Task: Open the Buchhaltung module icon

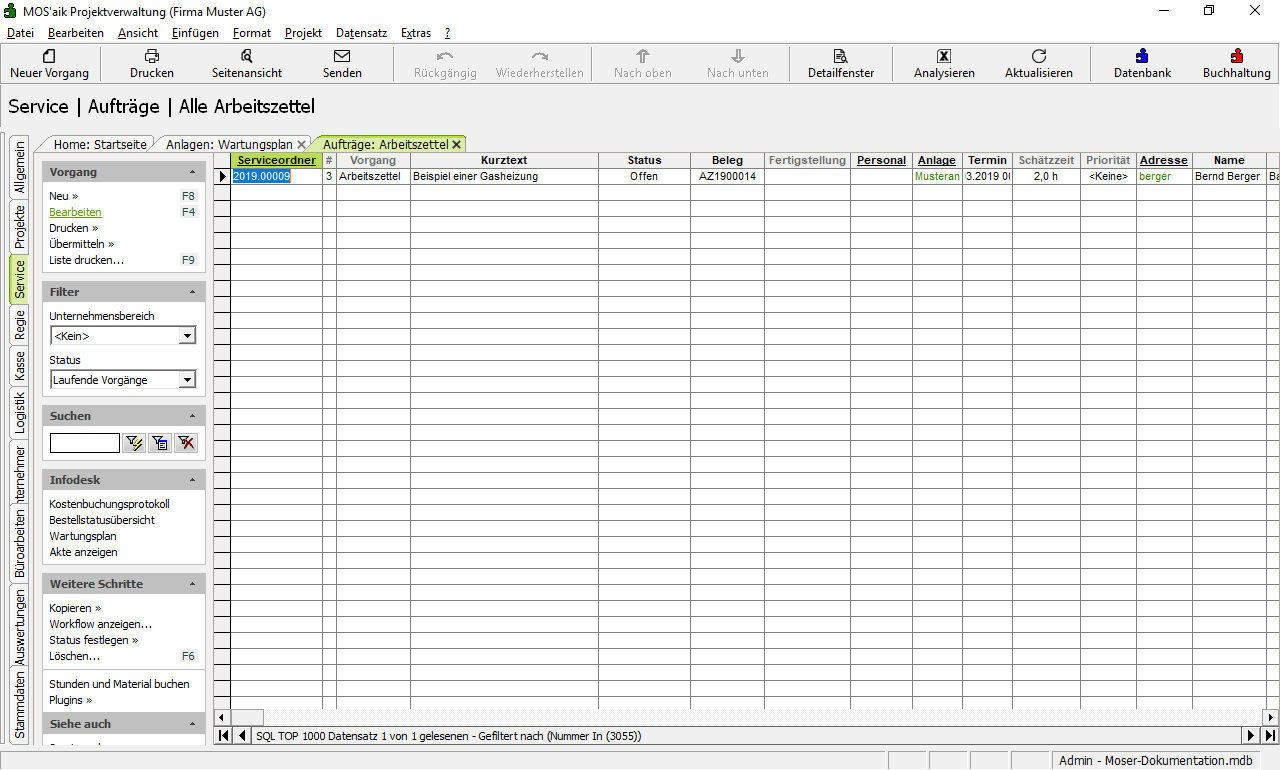Action: click(1236, 56)
